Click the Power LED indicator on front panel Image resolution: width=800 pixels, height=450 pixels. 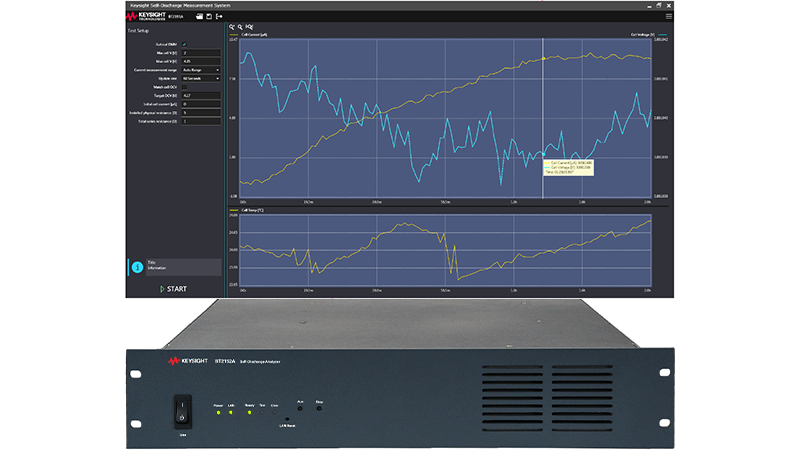point(218,412)
